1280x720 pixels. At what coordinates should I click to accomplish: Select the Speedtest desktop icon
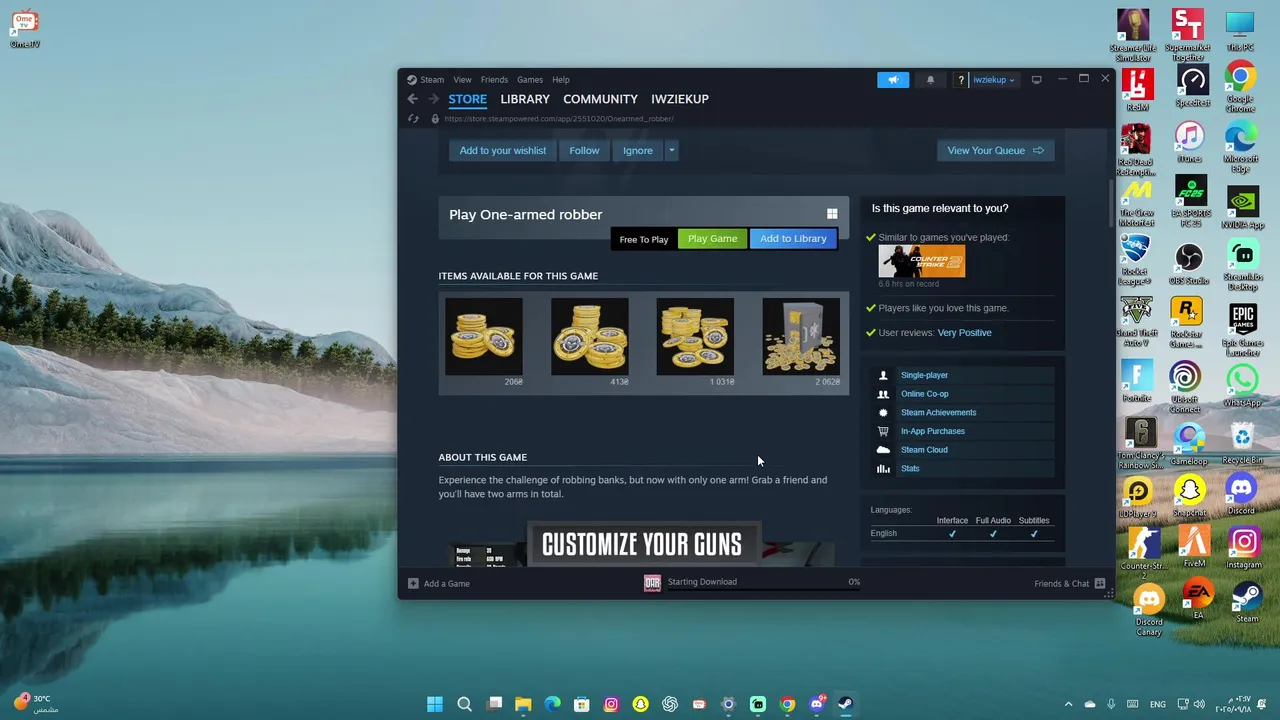point(1192,87)
